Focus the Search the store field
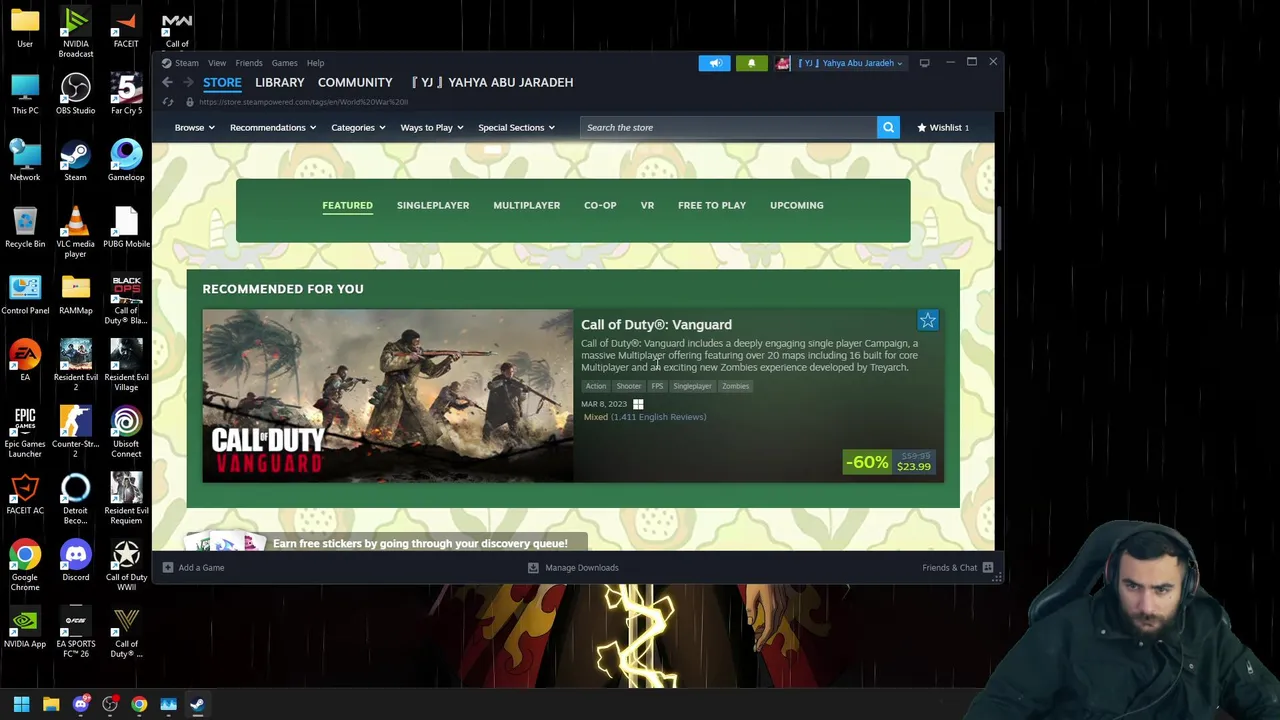Image resolution: width=1280 pixels, height=720 pixels. (x=728, y=127)
